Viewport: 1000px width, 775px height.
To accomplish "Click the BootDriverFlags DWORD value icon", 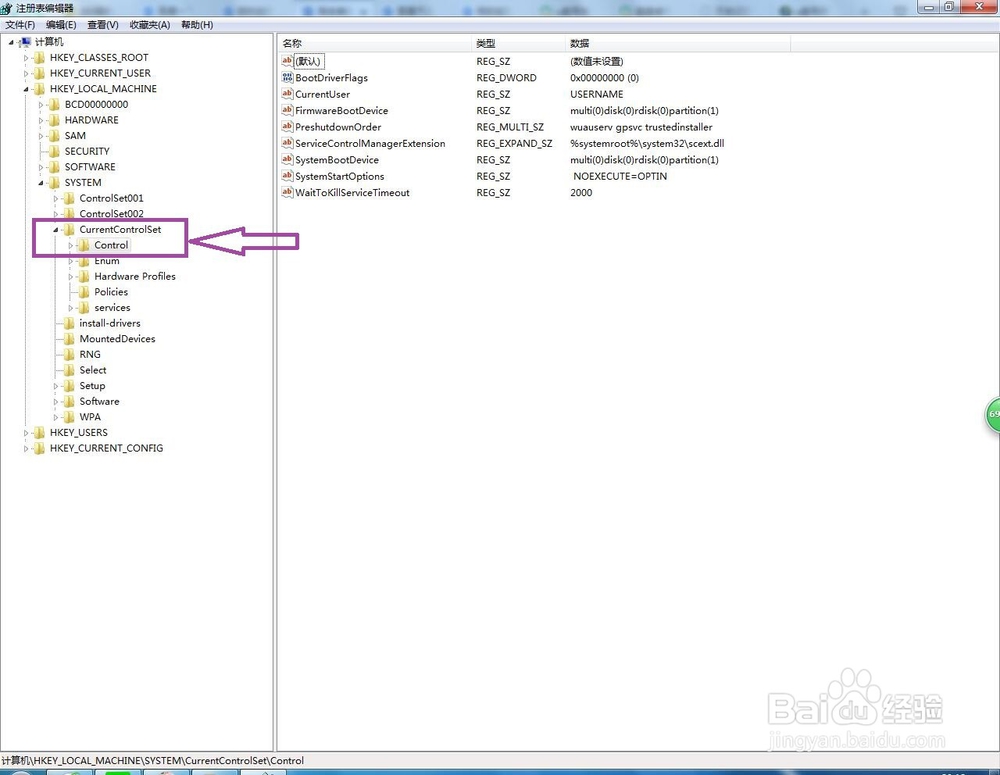I will coord(287,77).
